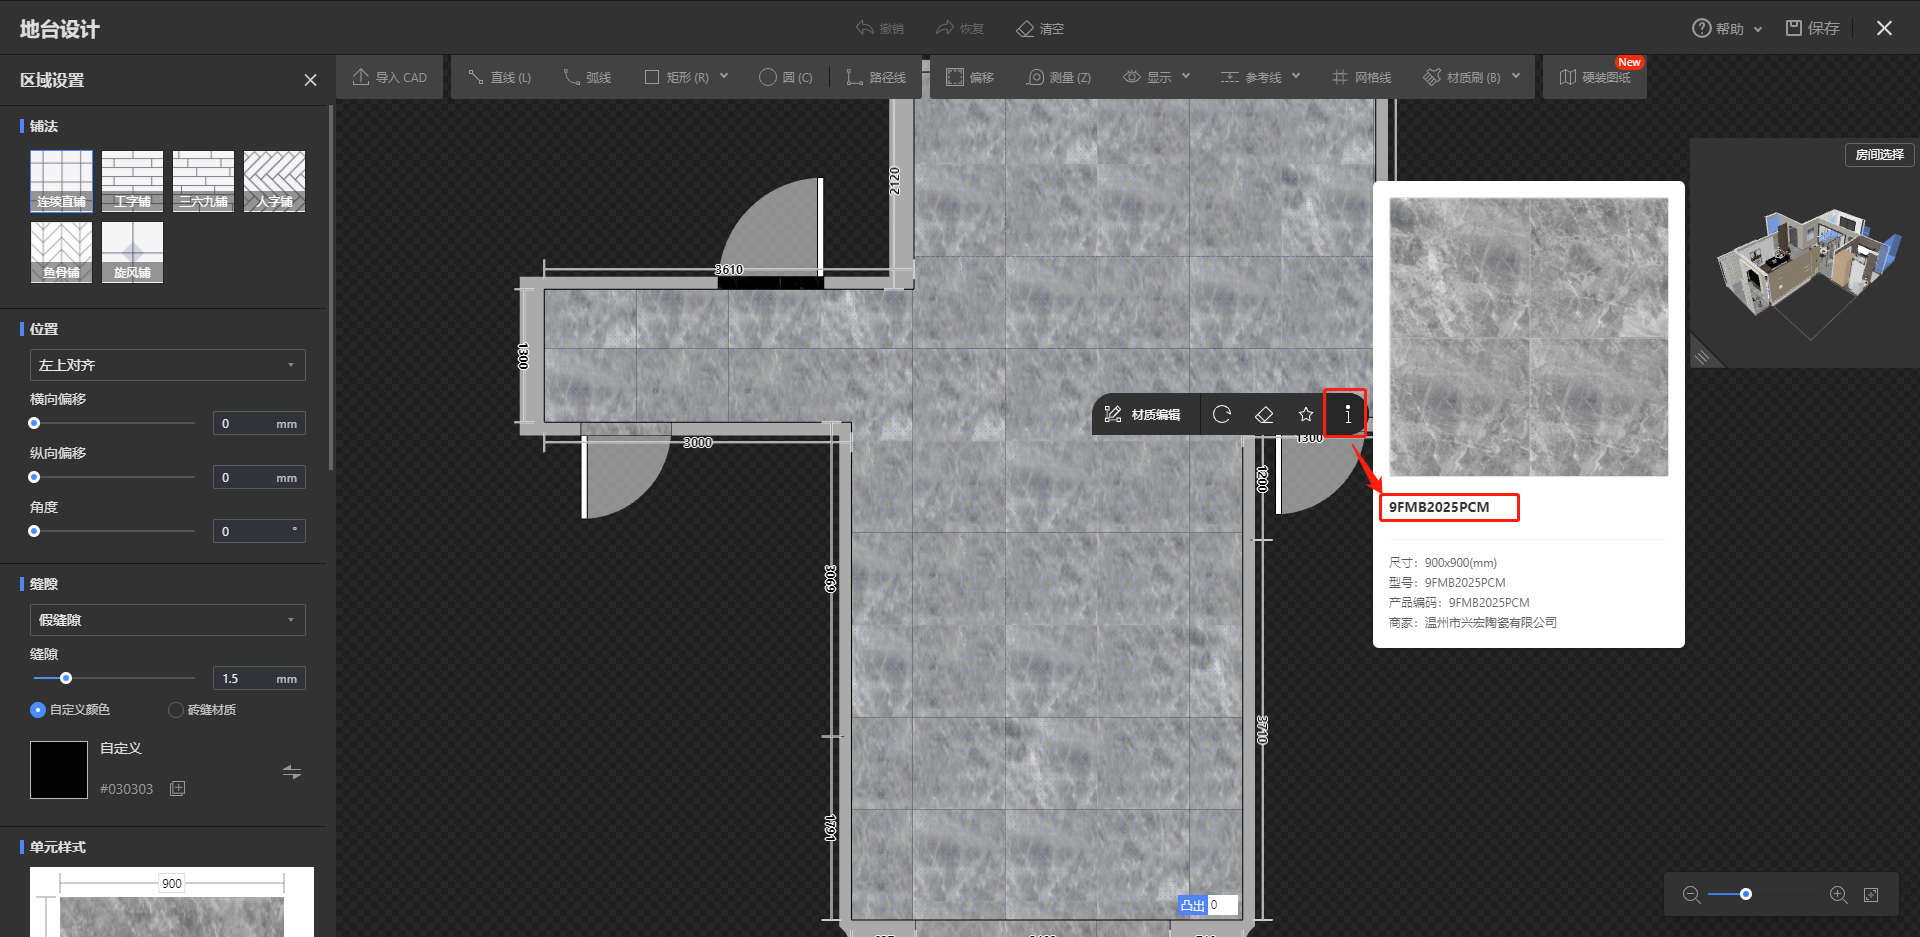Select the custom color (自定义颜色) radio button

point(38,710)
